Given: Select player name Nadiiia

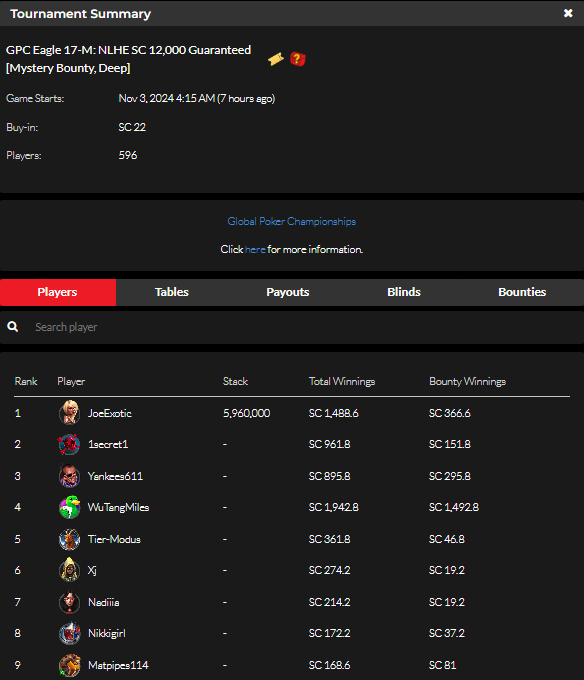Looking at the screenshot, I should [x=104, y=602].
